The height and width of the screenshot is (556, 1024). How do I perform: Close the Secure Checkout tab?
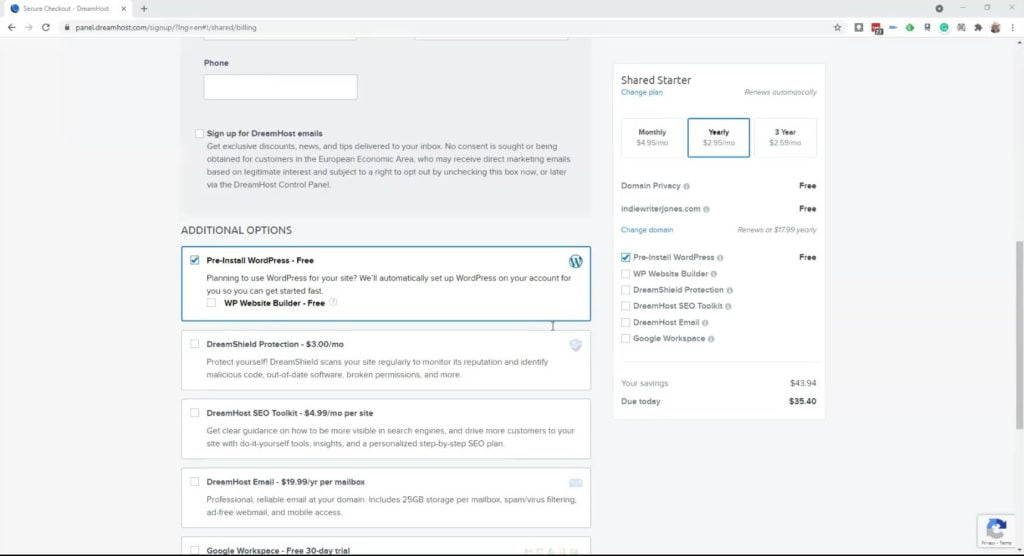(123, 8)
